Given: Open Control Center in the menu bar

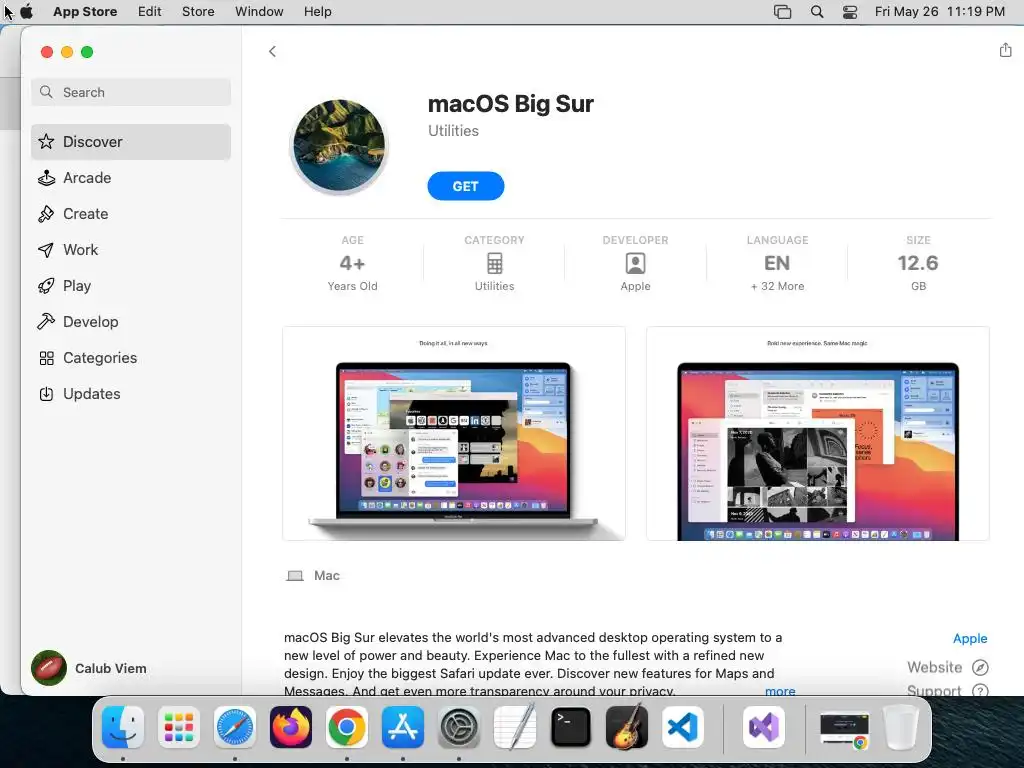Looking at the screenshot, I should click(850, 12).
